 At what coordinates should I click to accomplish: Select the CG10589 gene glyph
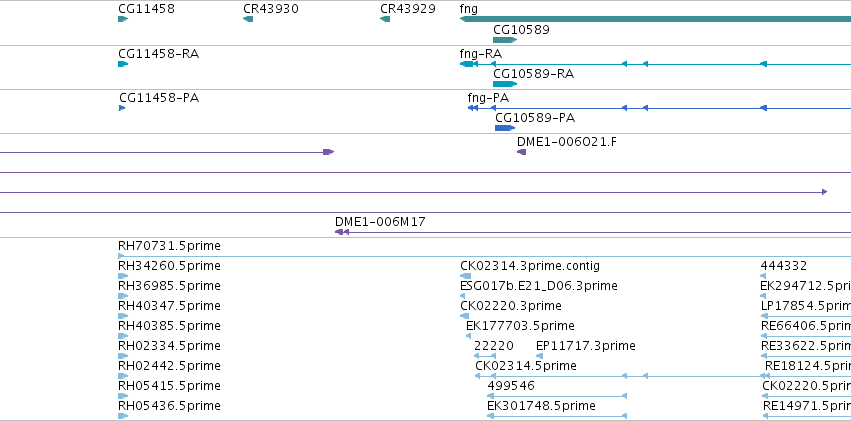click(x=505, y=40)
